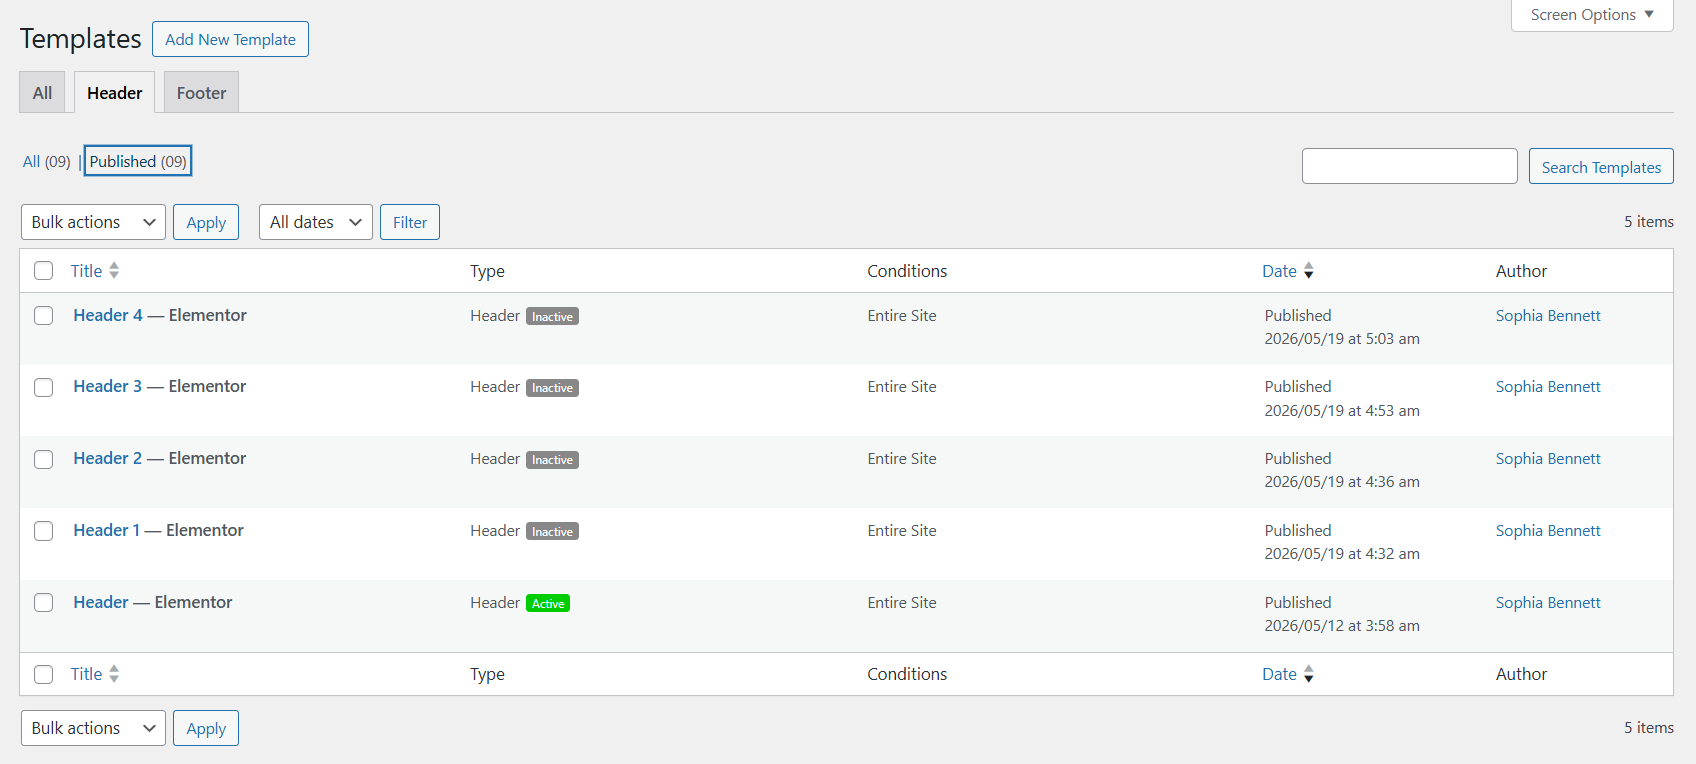Screen dimensions: 1696x764
Task: Open Sophia Bennett author link for Header 2
Action: [x=1548, y=458]
